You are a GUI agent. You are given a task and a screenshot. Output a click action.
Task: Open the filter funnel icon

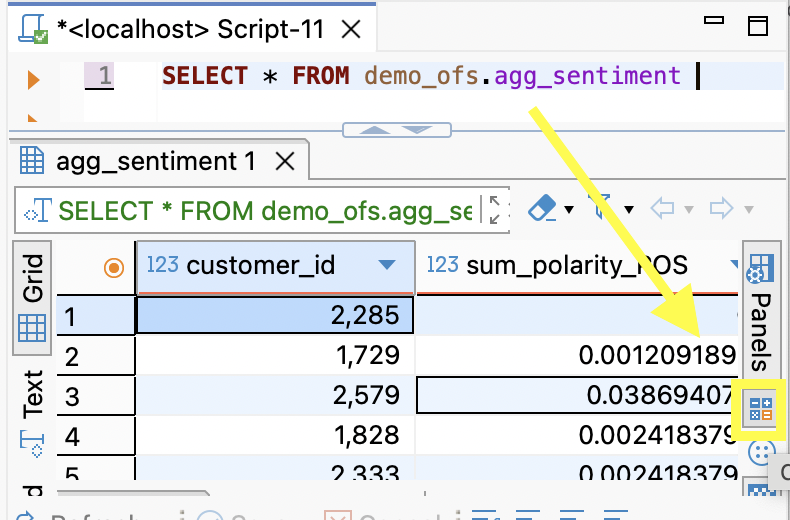click(x=602, y=208)
